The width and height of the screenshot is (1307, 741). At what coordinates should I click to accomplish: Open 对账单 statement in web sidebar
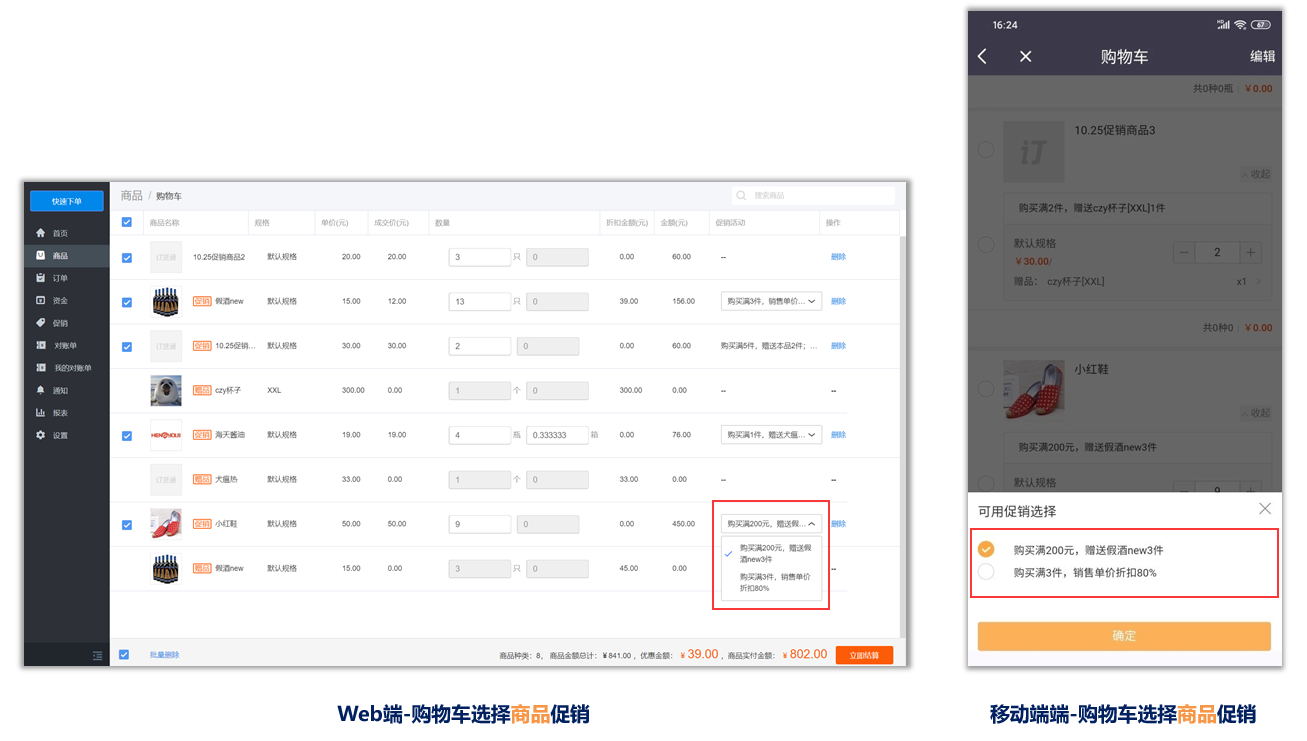pyautogui.click(x=66, y=345)
